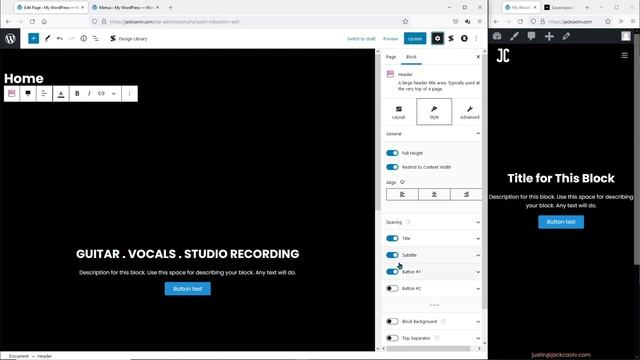
Task: Select the Page sidebar tab
Action: coord(391,57)
